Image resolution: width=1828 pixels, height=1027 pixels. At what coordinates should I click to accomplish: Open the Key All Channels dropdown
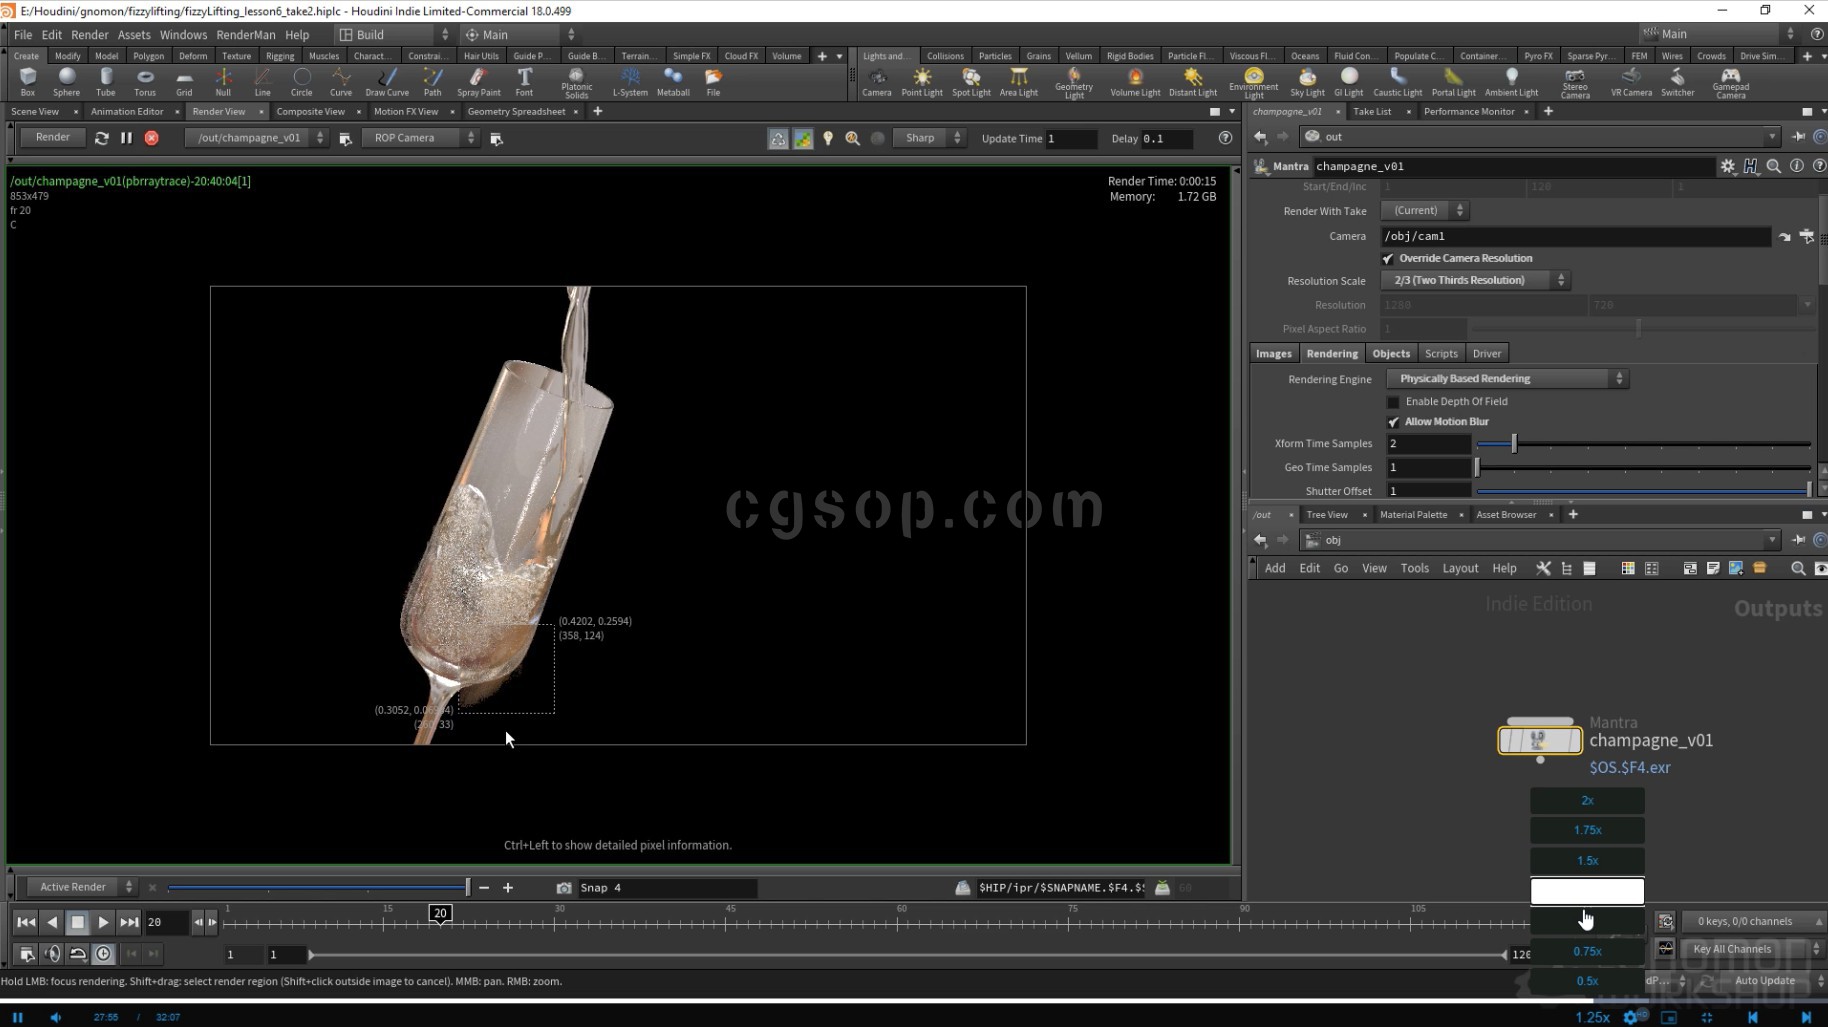[1753, 949]
